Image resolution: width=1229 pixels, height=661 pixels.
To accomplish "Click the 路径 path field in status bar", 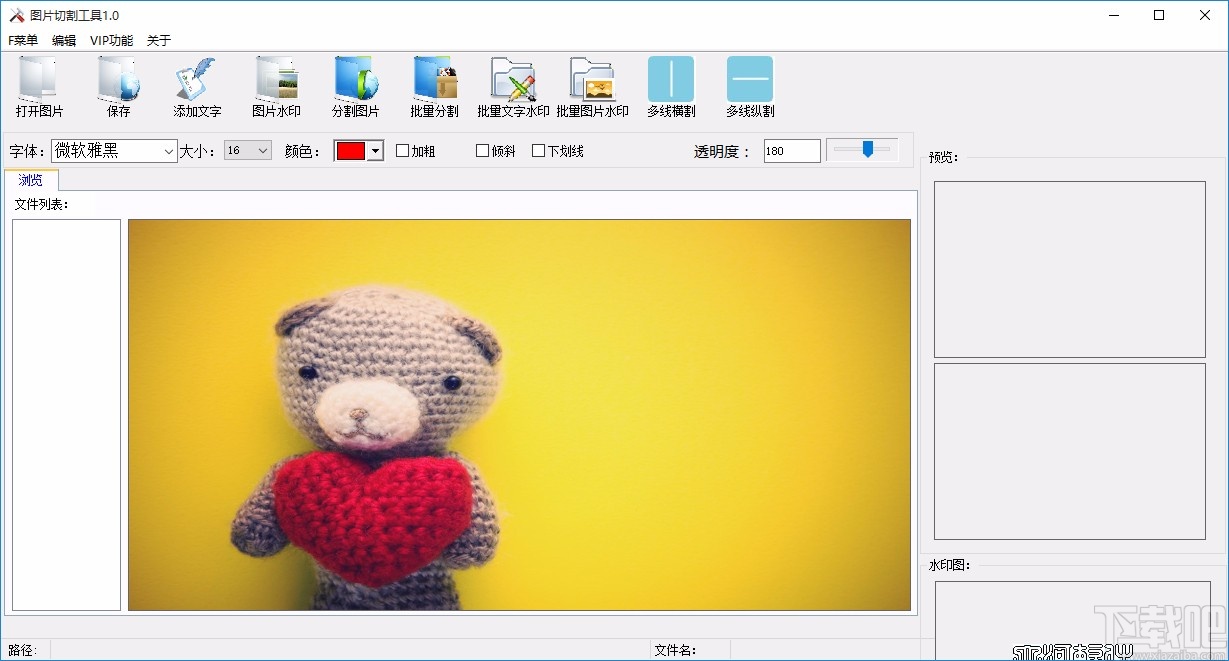I will pos(348,650).
